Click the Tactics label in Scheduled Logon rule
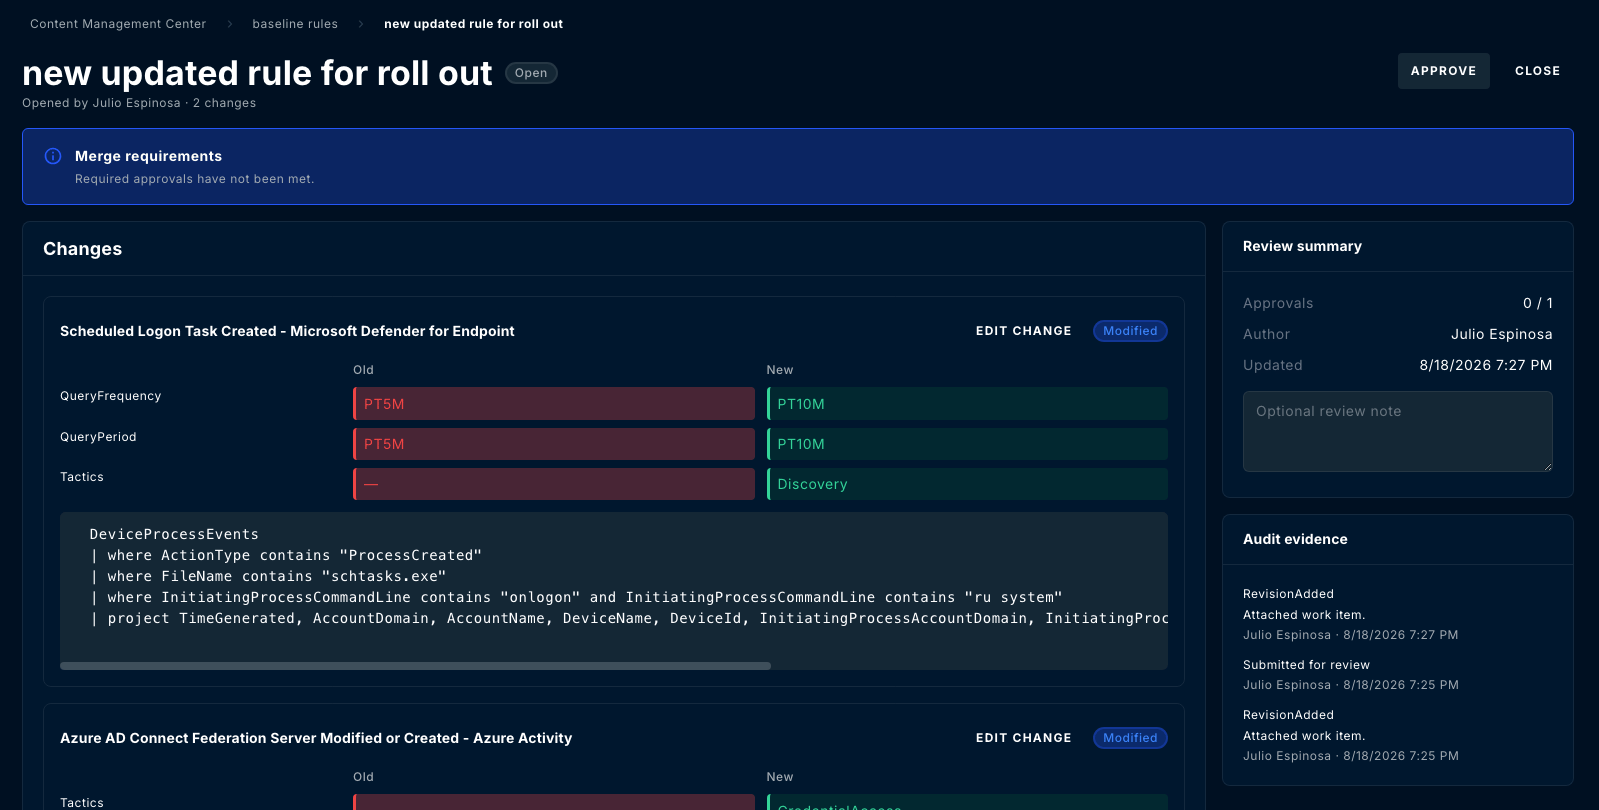The height and width of the screenshot is (810, 1599). coord(82,477)
